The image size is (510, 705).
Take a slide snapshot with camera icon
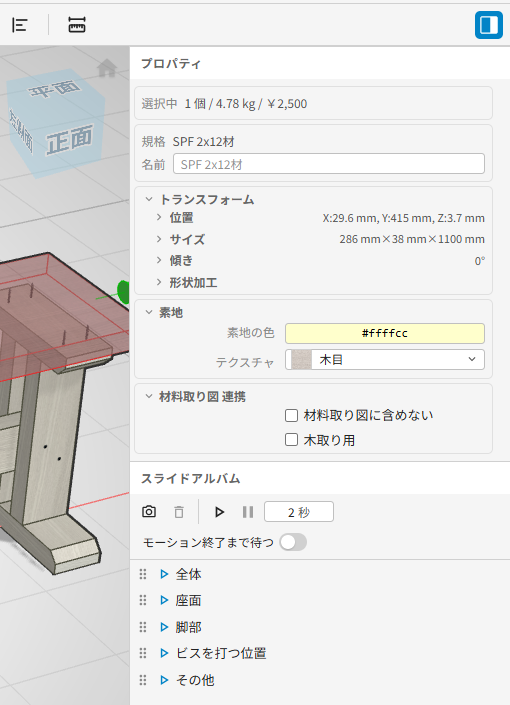tap(149, 512)
